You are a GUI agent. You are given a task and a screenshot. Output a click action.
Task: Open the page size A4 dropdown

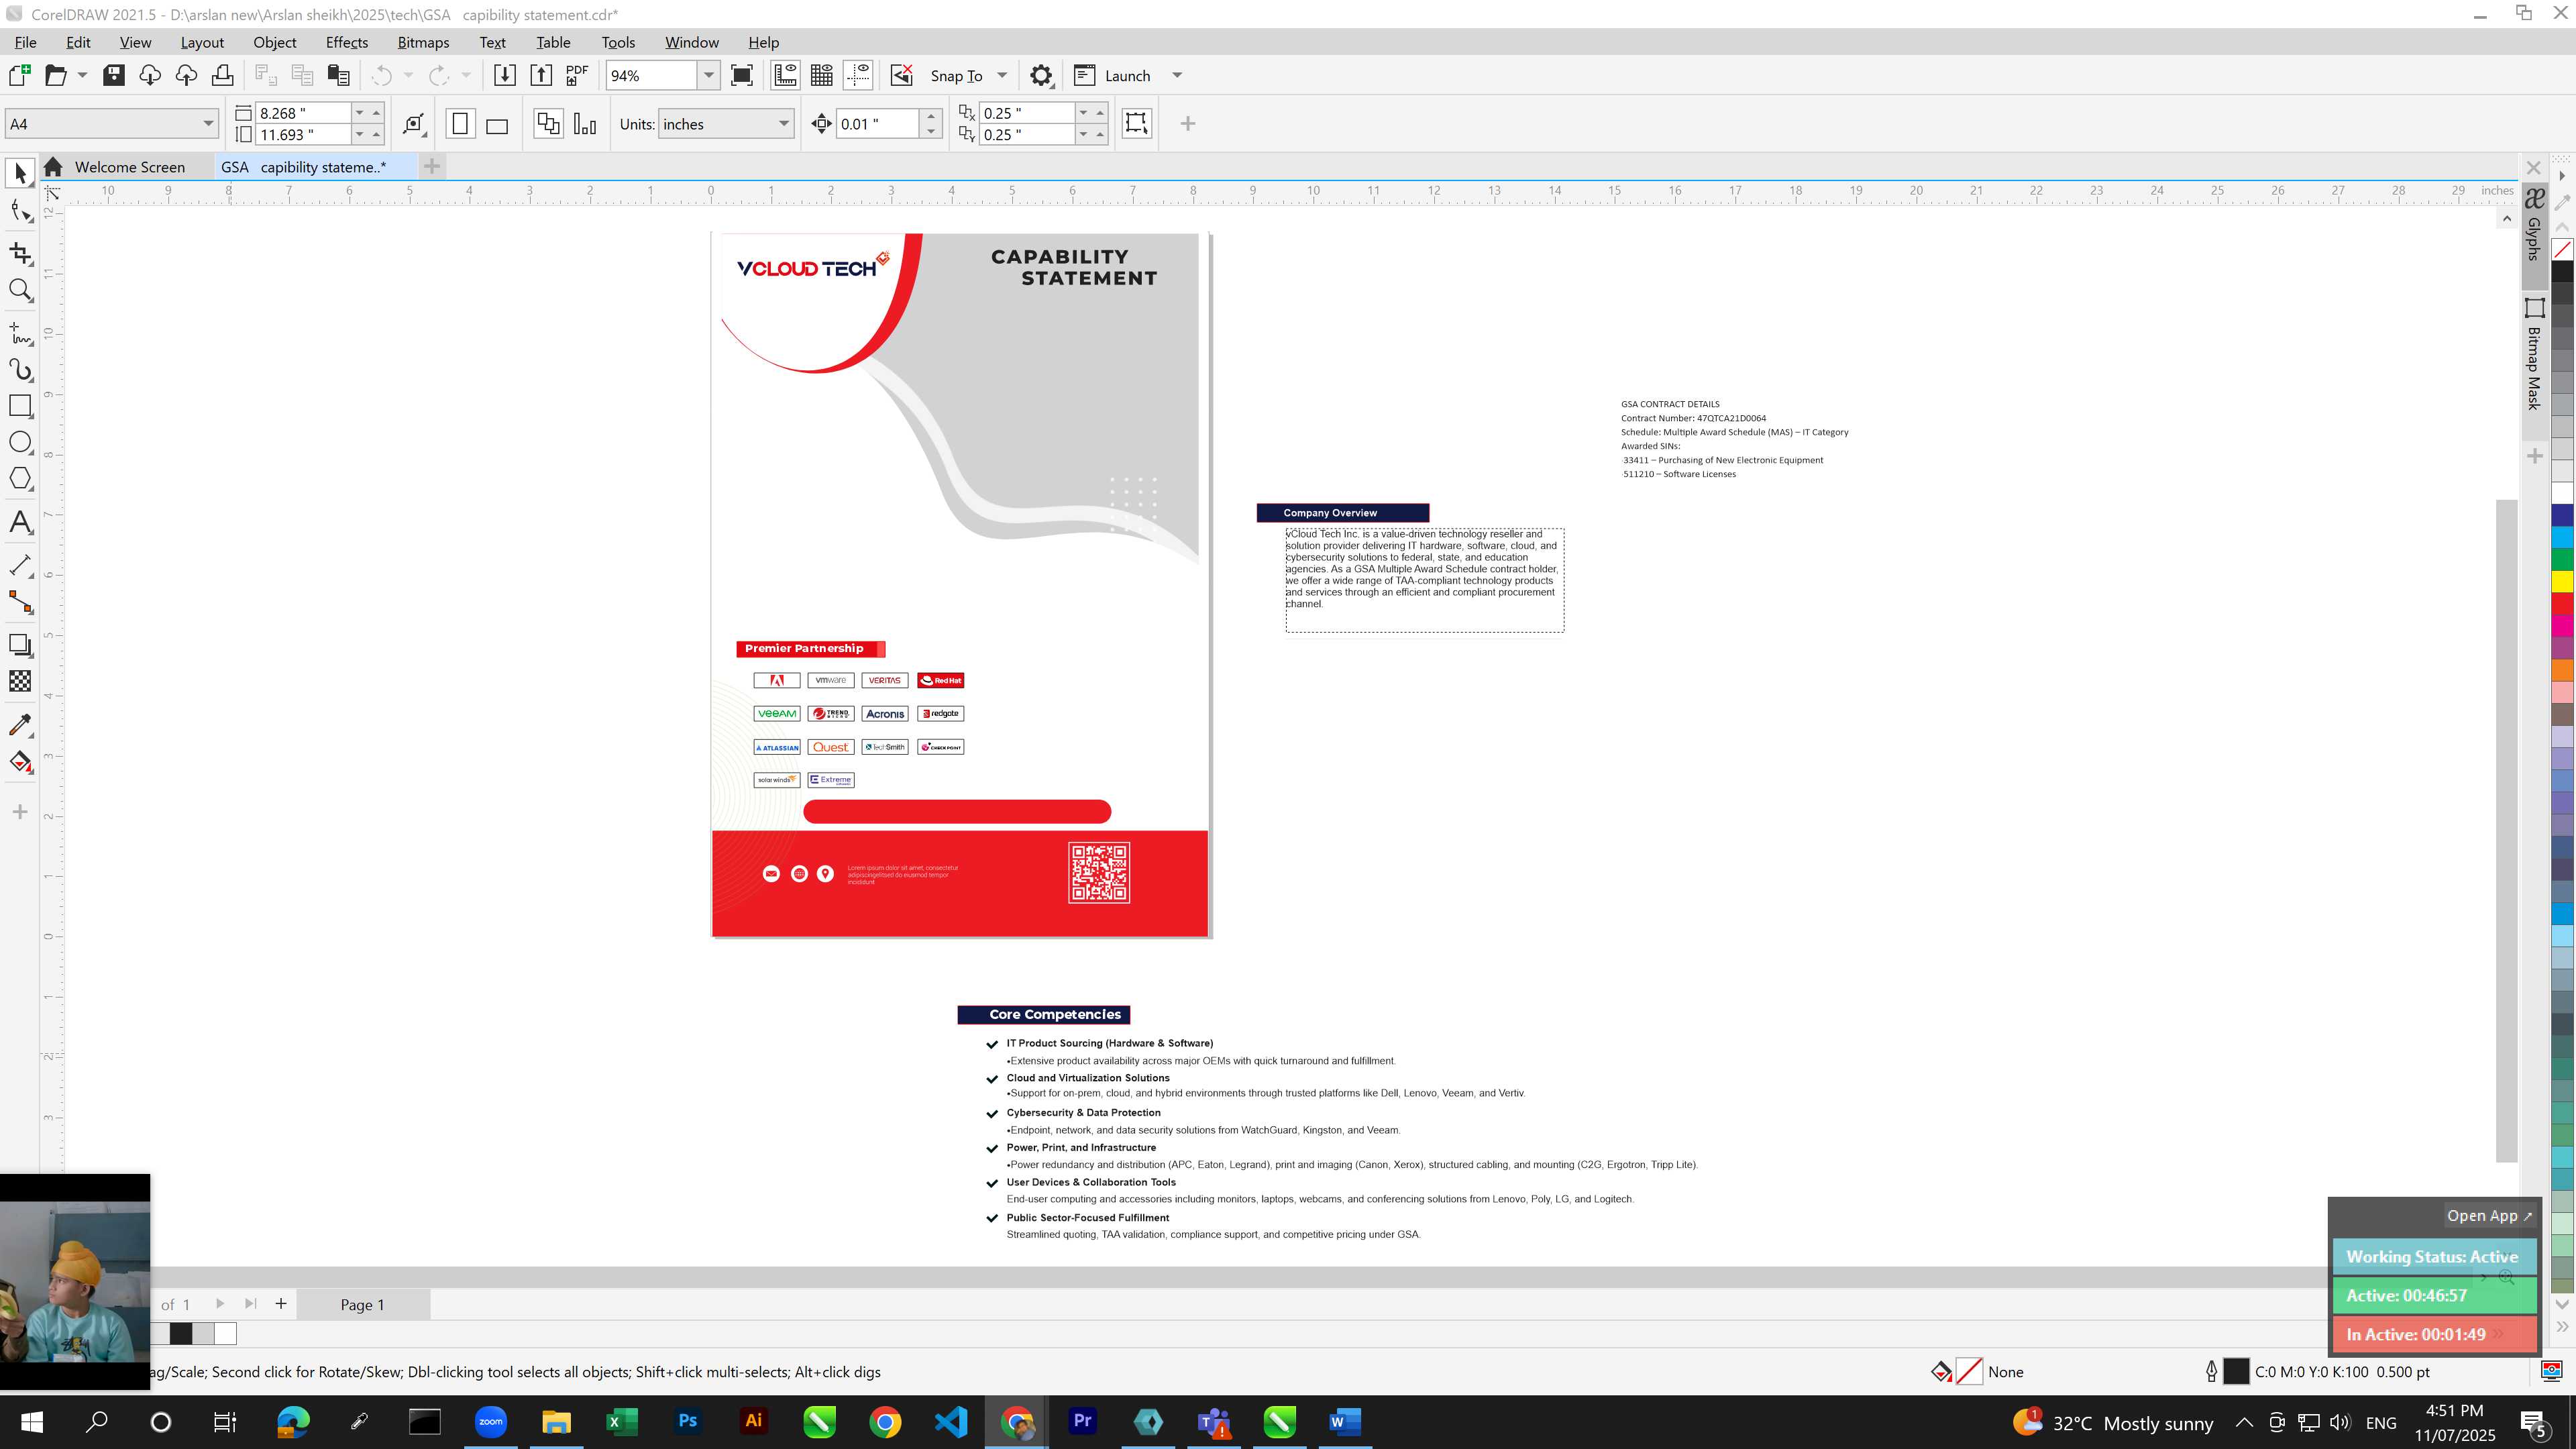(x=208, y=124)
